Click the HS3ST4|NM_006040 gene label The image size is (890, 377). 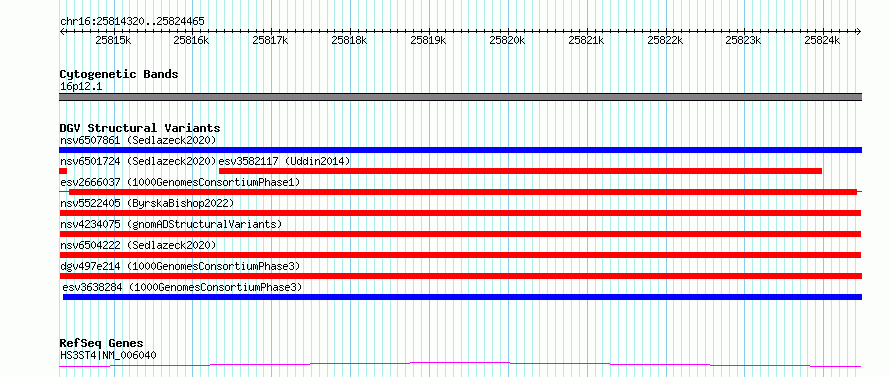108,355
